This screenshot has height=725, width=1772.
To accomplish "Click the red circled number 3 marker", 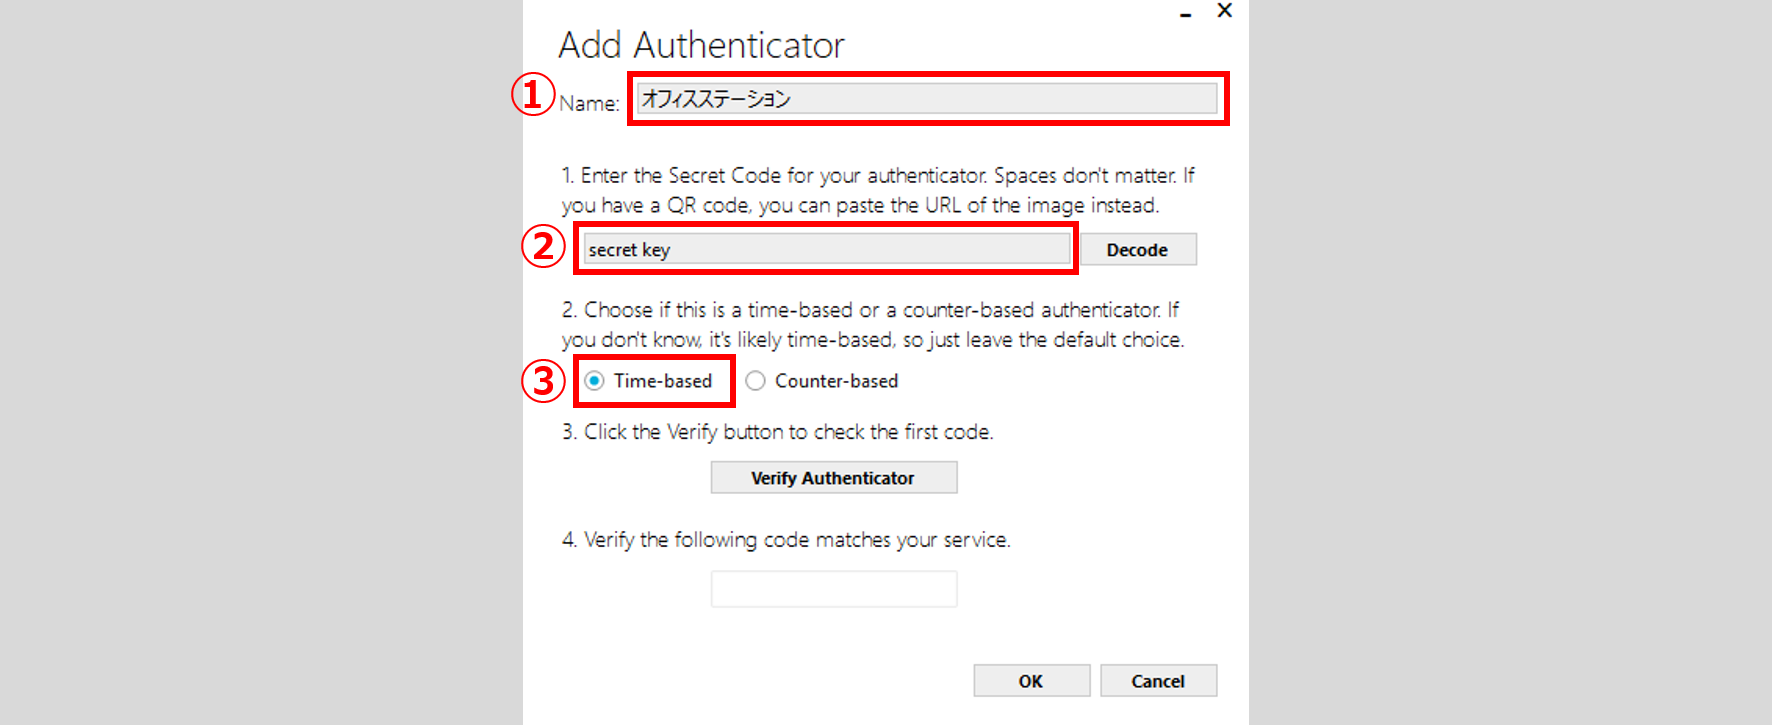I will [x=543, y=381].
